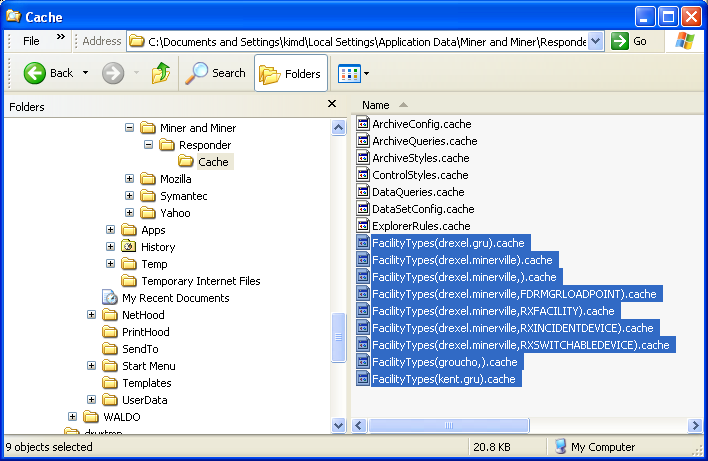The height and width of the screenshot is (461, 708).
Task: Expand the Mozilla folder node
Action: 129,179
